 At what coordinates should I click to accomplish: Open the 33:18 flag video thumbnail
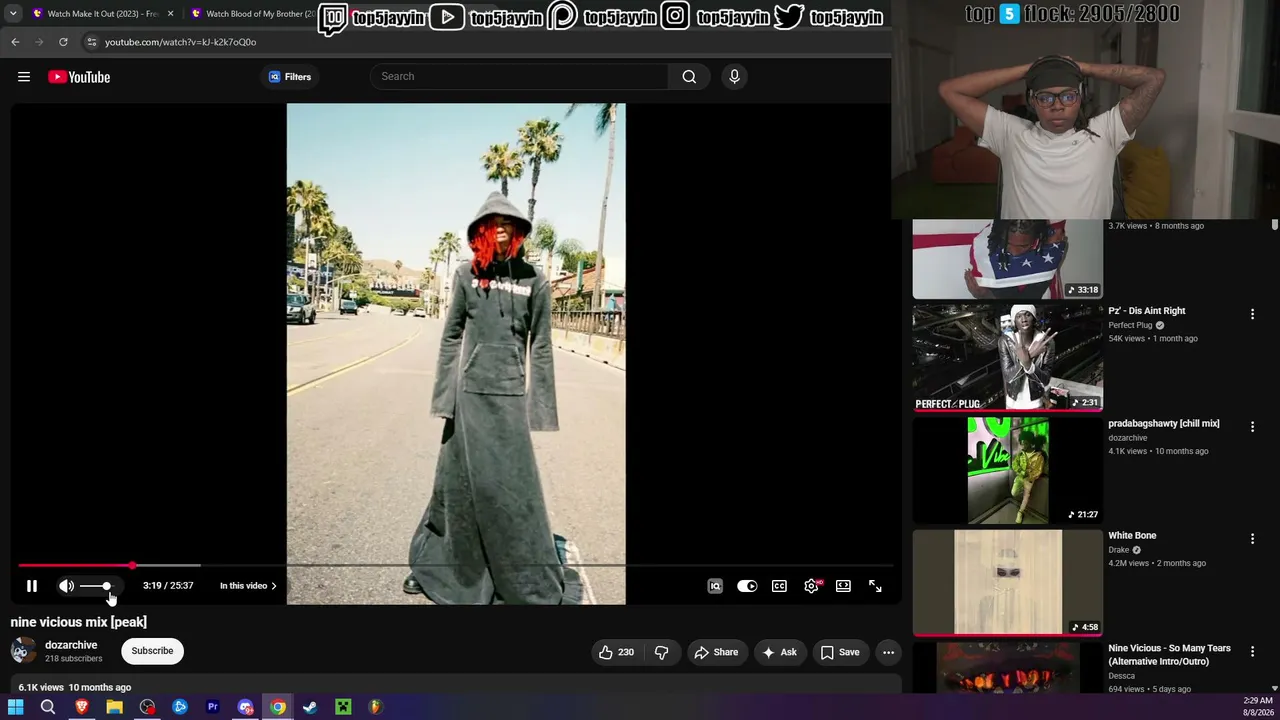tap(1008, 259)
